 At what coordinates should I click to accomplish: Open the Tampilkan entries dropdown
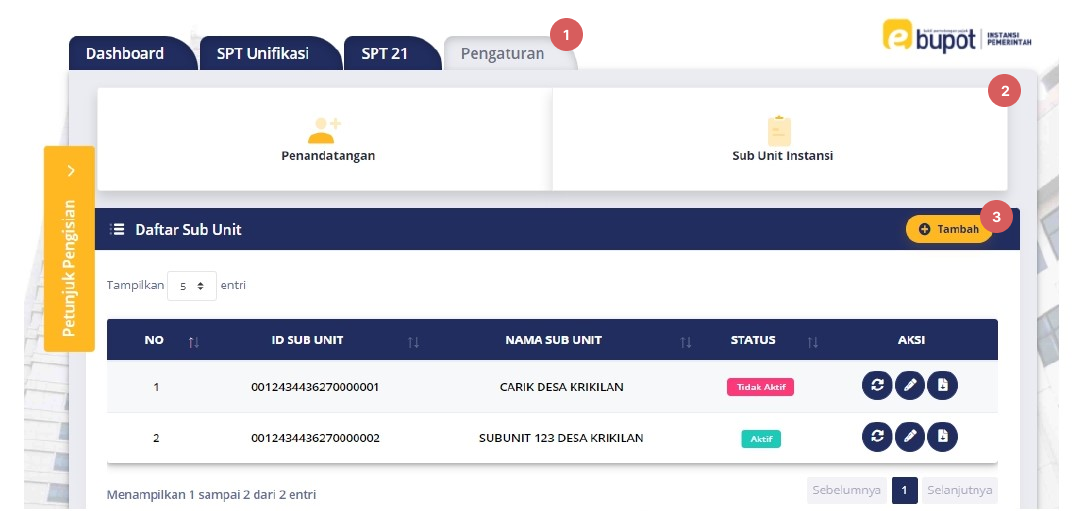pos(192,285)
